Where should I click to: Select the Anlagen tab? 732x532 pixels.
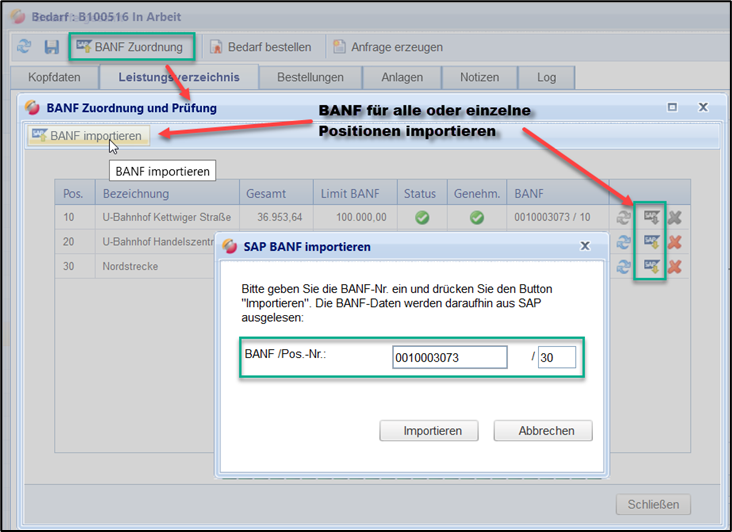[x=401, y=77]
